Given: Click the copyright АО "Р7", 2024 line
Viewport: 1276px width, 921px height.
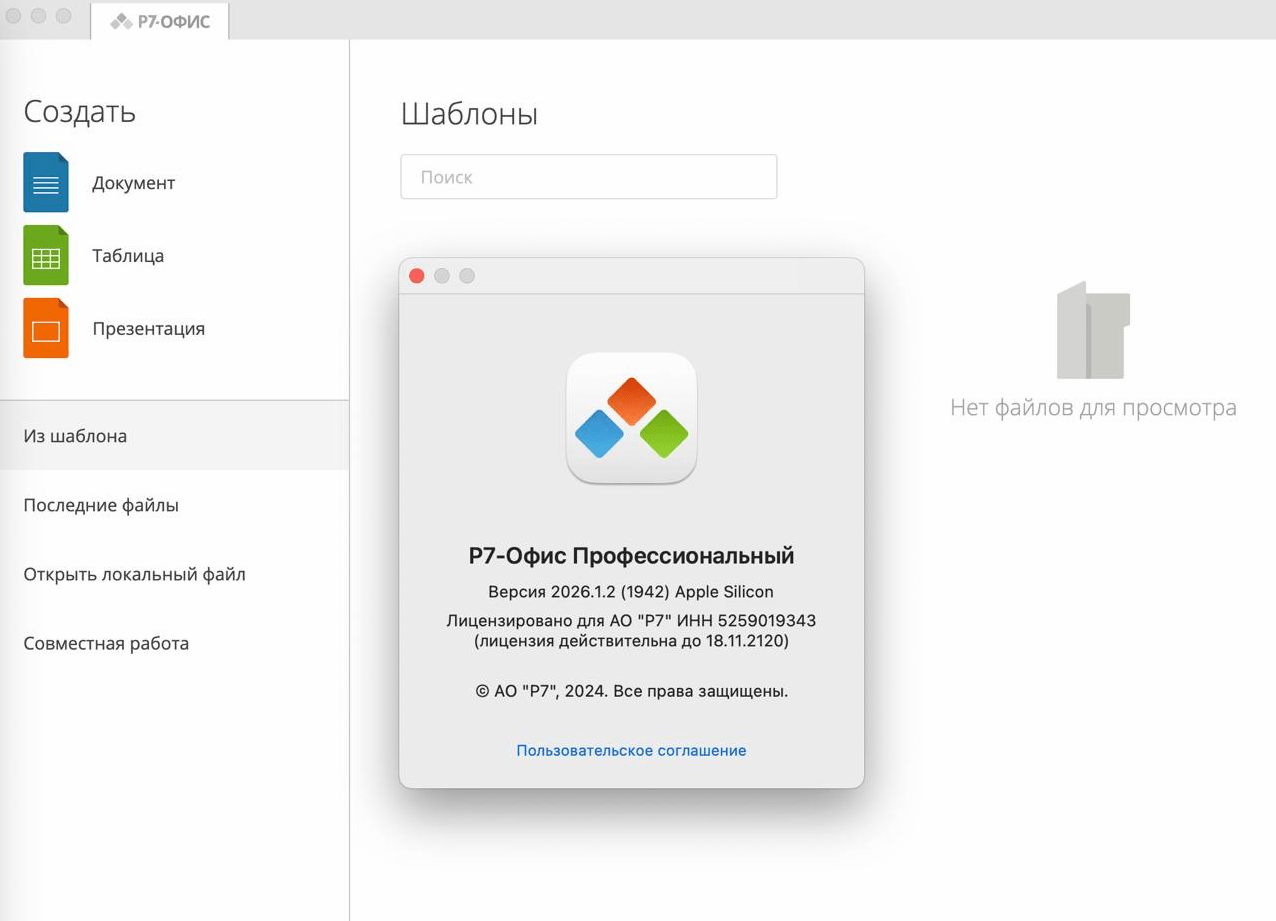Looking at the screenshot, I should pos(631,690).
